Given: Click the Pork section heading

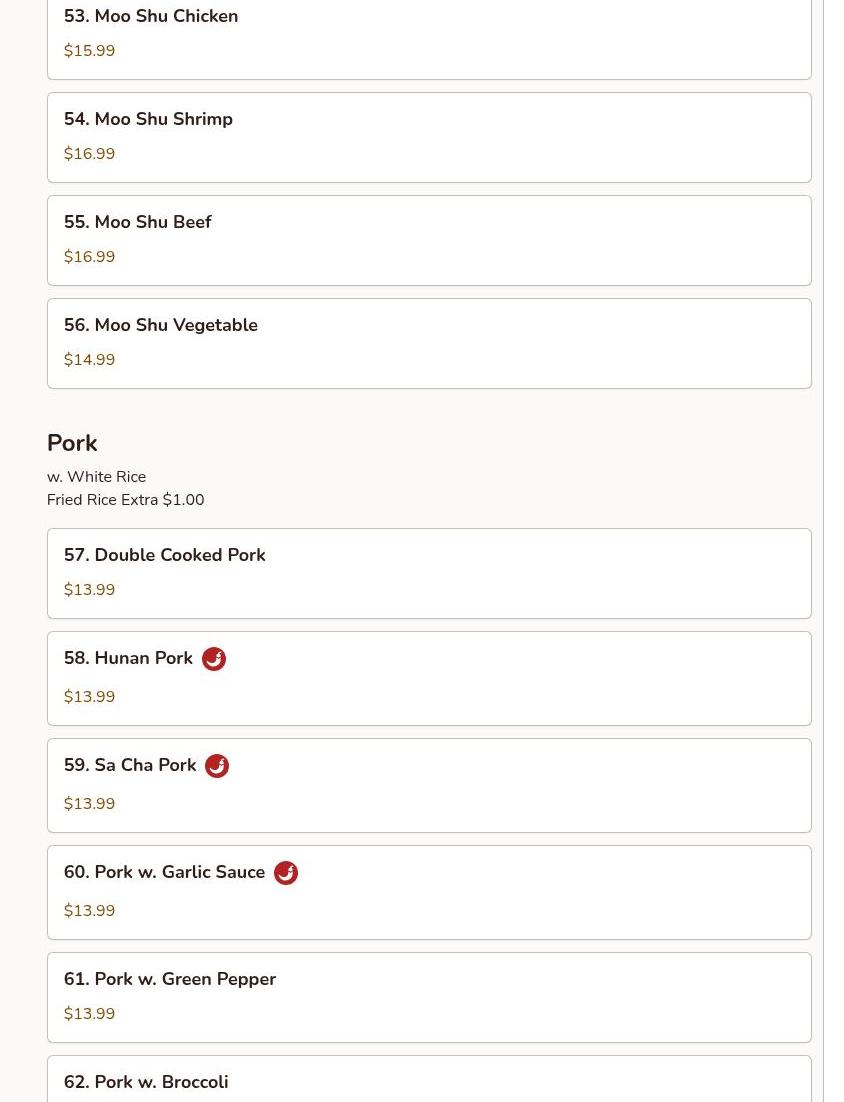Looking at the screenshot, I should coord(72,443).
